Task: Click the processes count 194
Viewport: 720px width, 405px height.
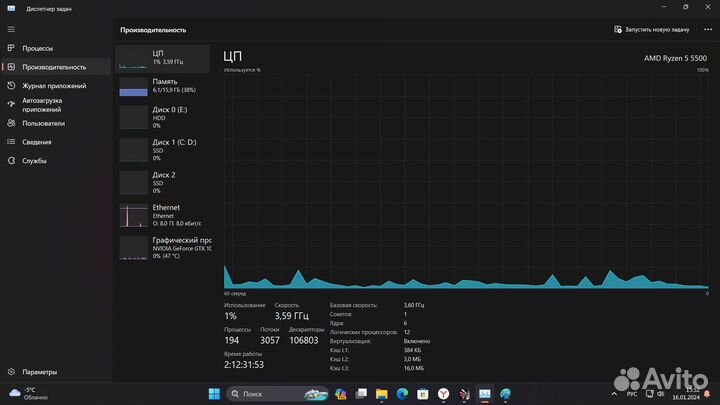Action: (231, 340)
